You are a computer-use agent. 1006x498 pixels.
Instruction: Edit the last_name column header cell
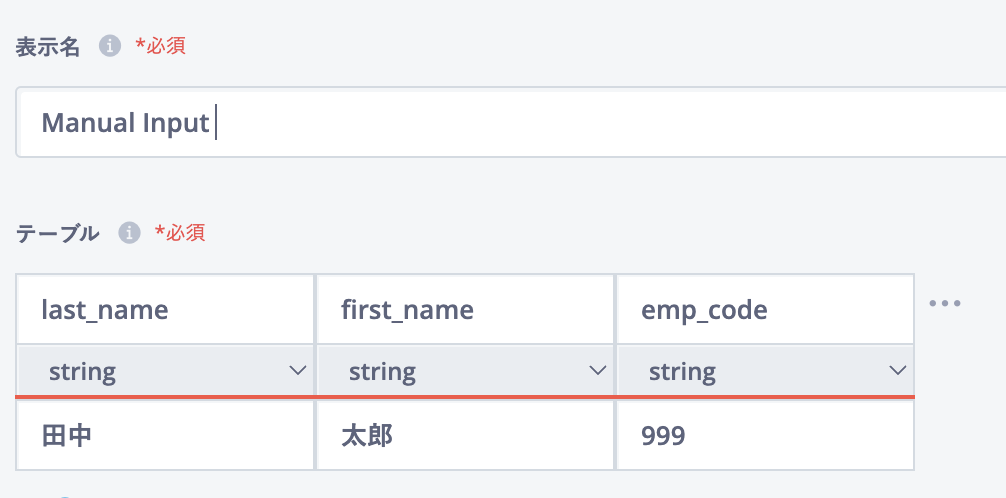point(166,309)
